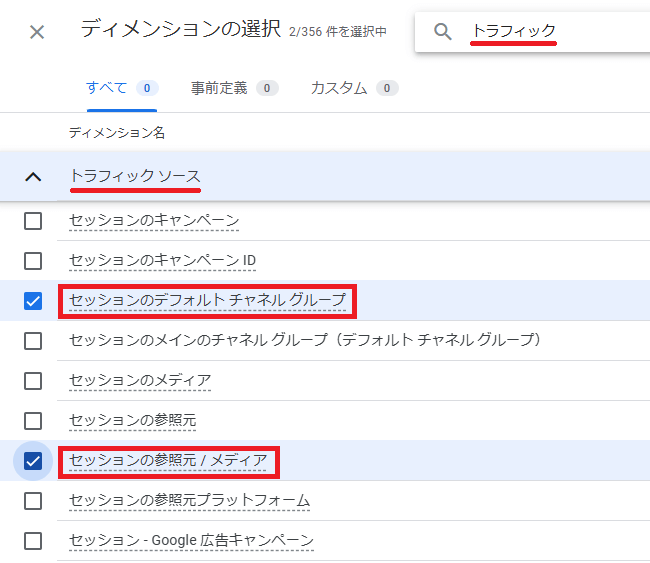Screen dimensions: 650x563
Task: Click the ディメンション名 column header
Action: (117, 132)
